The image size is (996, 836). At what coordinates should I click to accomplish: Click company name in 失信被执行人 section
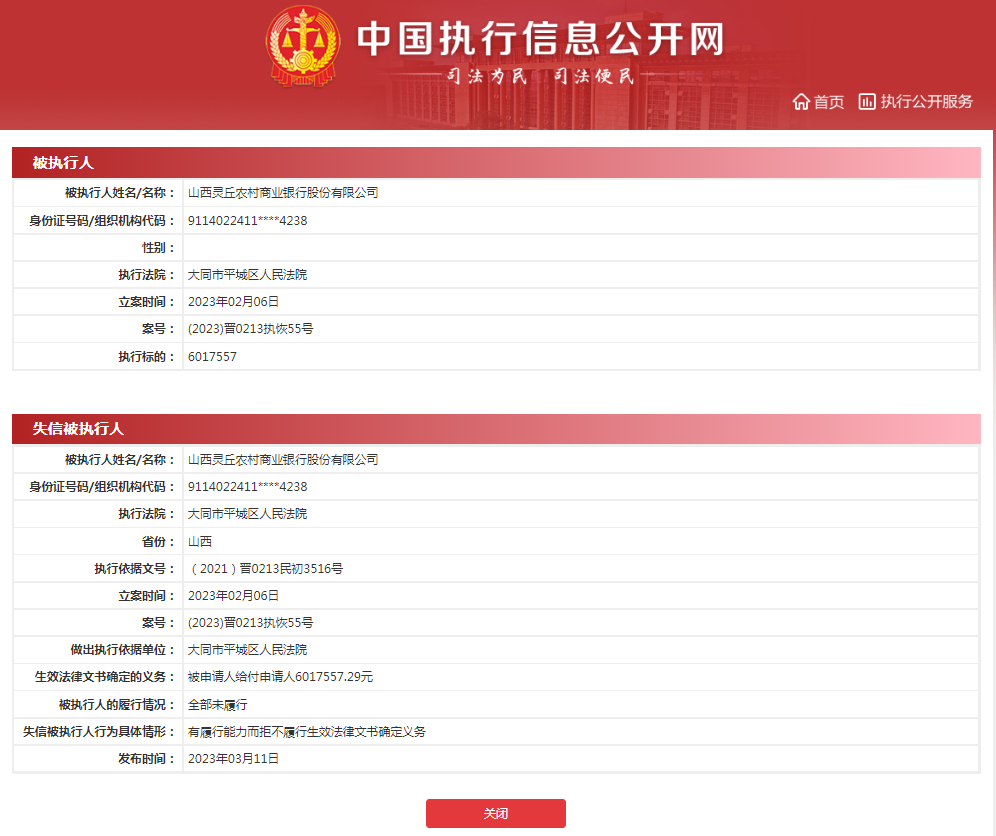tap(283, 459)
